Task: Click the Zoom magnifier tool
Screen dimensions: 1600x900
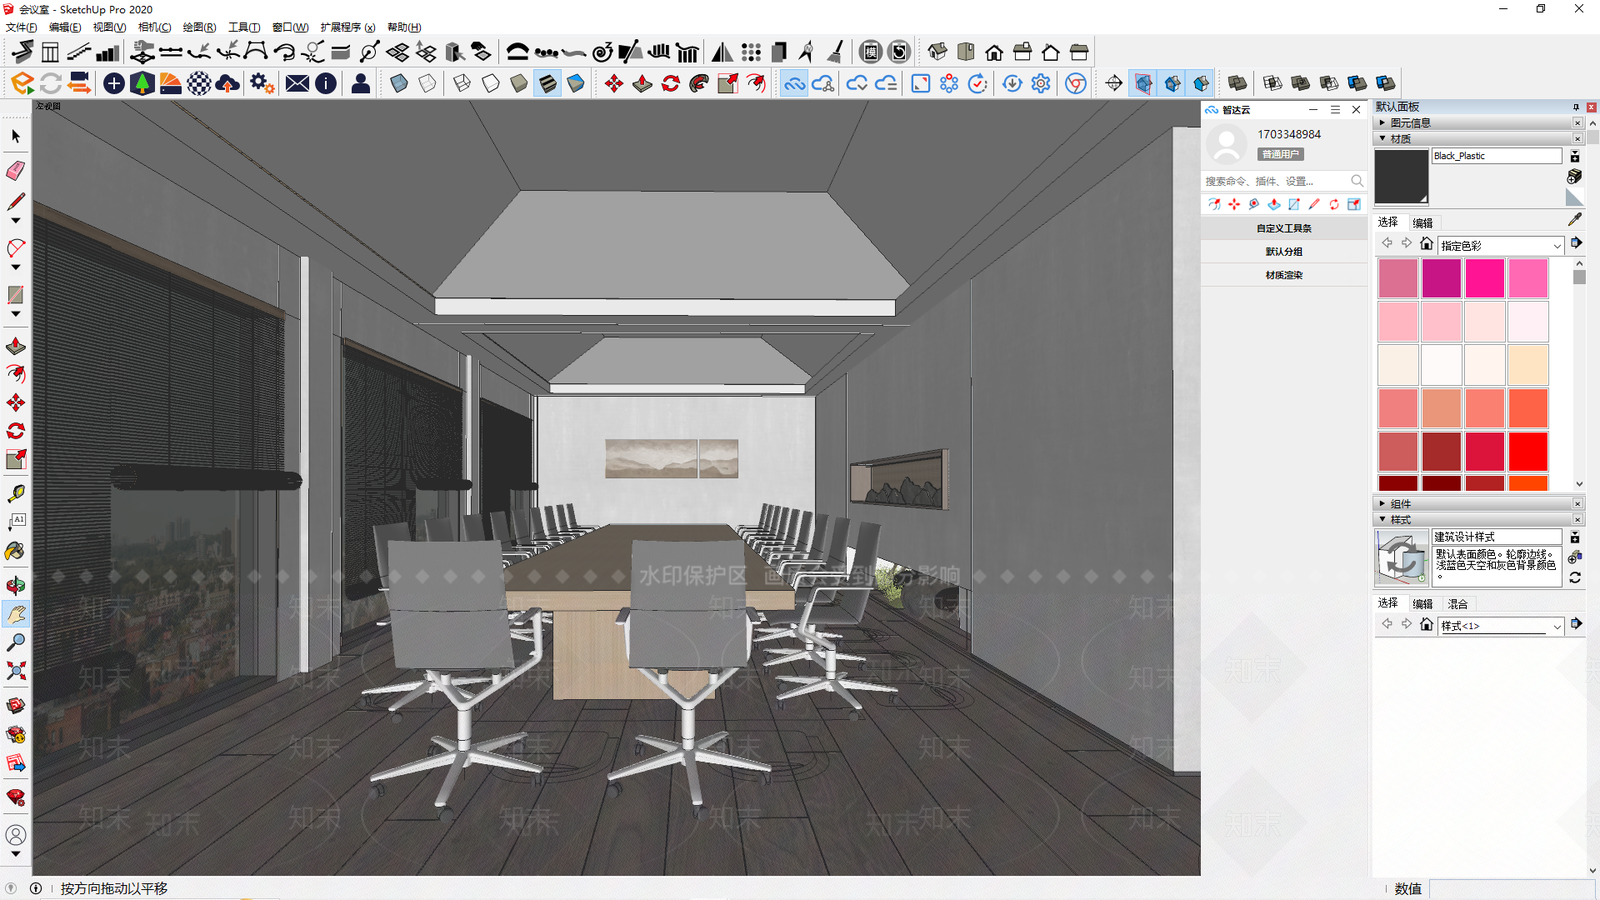Action: 16,642
